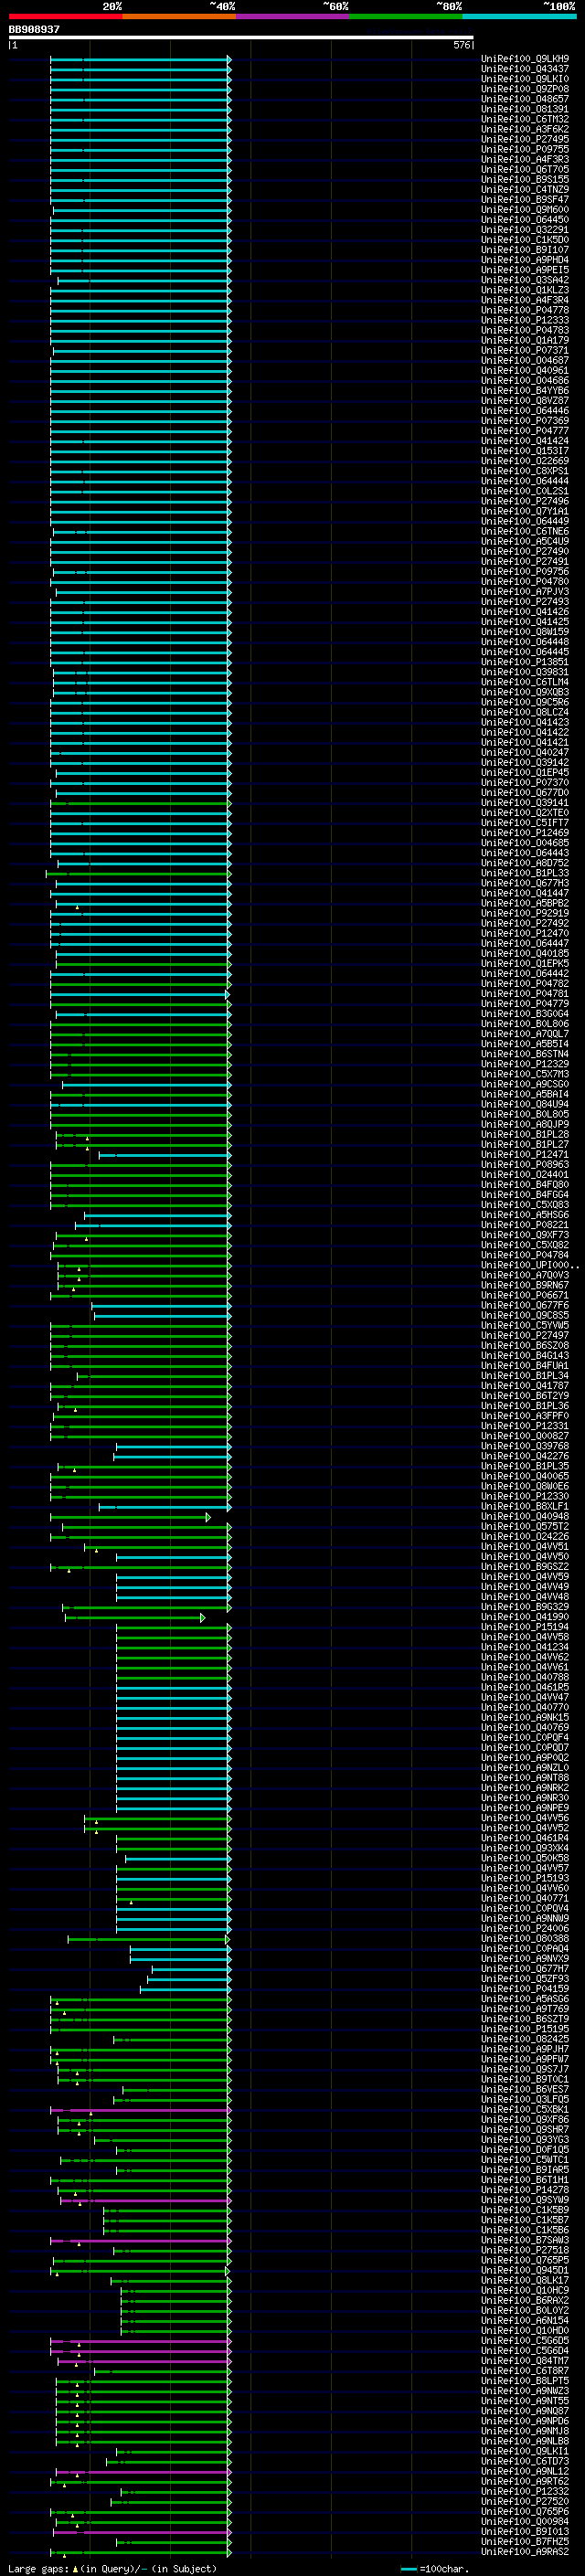This screenshot has height=2576, width=585.
Task: Select hit label UniRef100_P27497
Action: pos(525,1335)
